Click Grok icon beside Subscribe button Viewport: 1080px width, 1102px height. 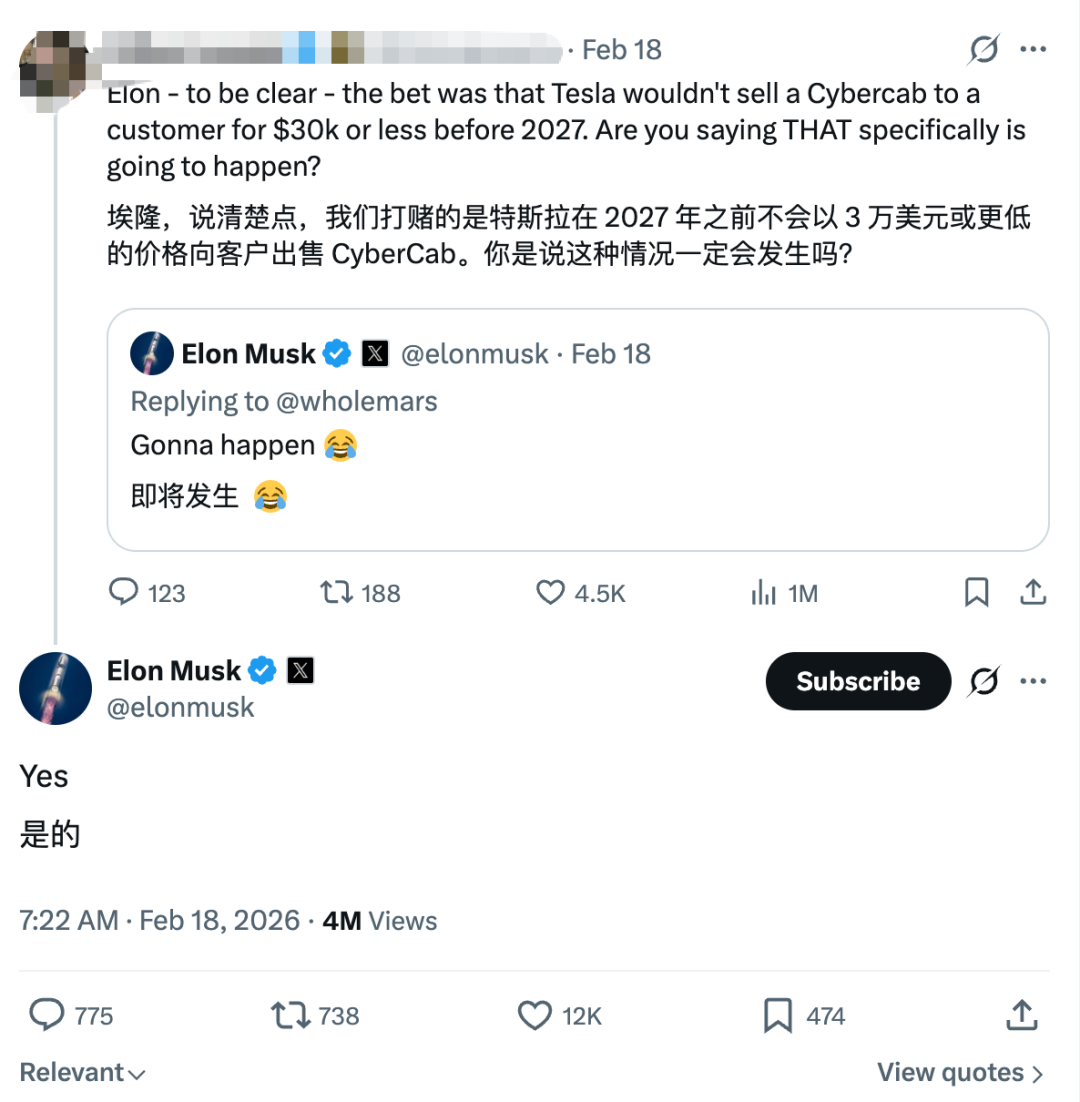(x=984, y=681)
